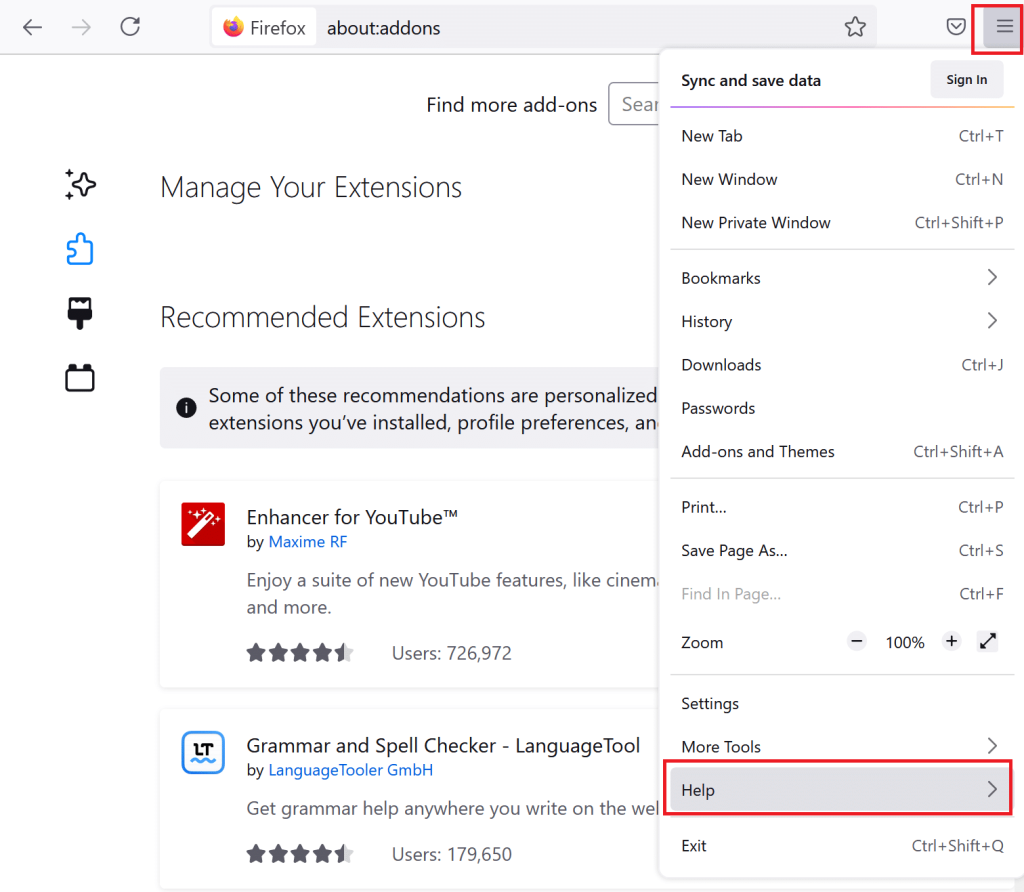Screen dimensions: 1024x892
Task: Open the Pocket save icon
Action: [956, 27]
